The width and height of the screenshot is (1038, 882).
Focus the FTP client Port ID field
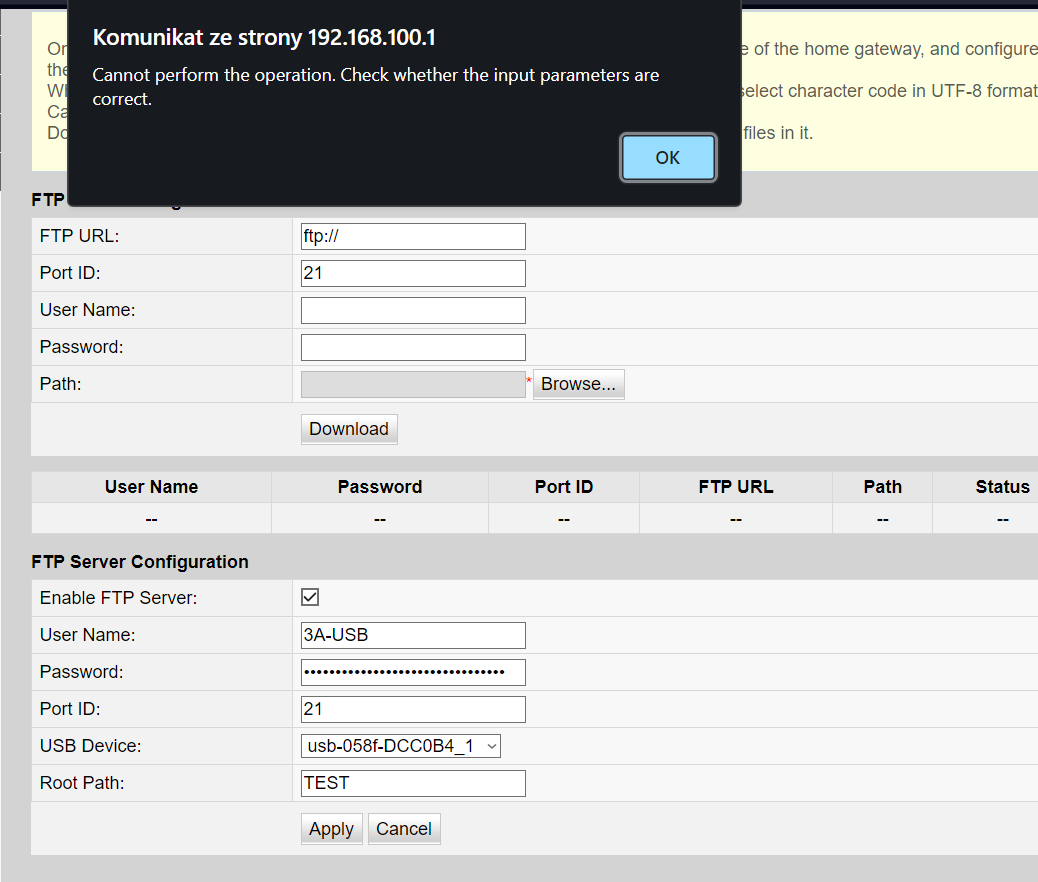tap(413, 273)
